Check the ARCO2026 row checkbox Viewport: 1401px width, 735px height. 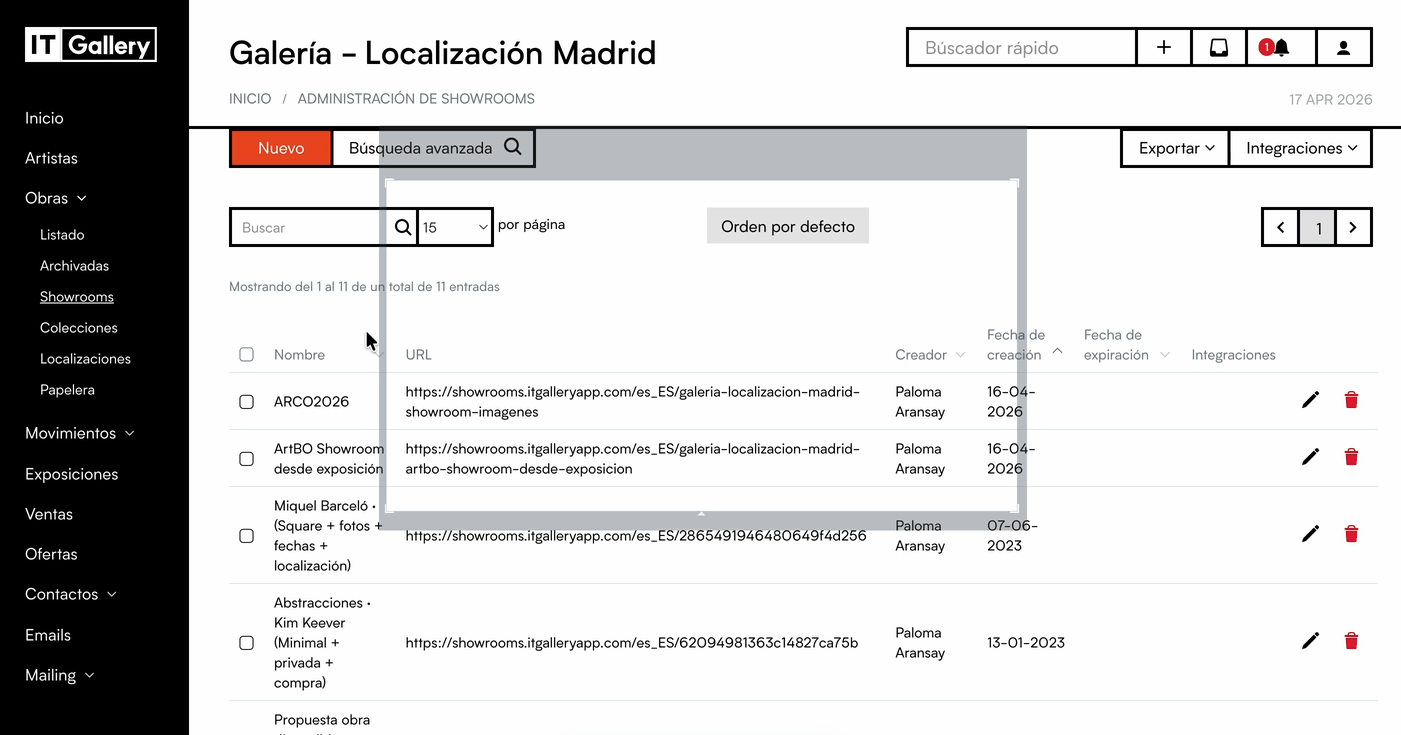click(x=246, y=401)
